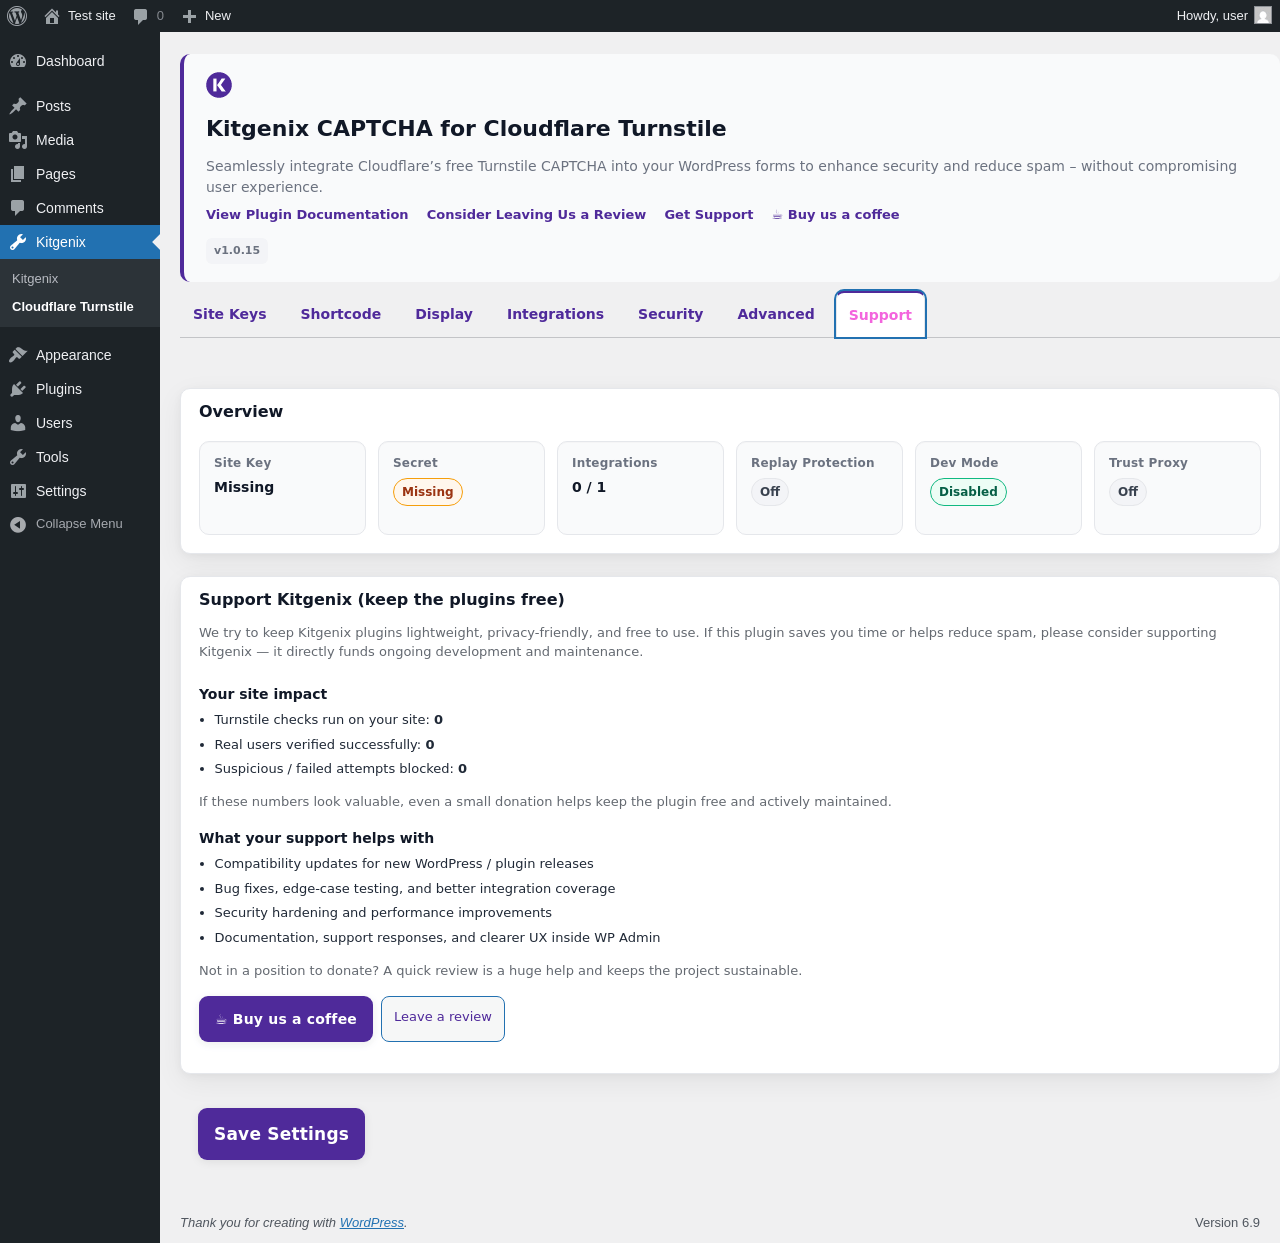The width and height of the screenshot is (1280, 1243).
Task: Click the Site Key Missing value
Action: pos(244,487)
